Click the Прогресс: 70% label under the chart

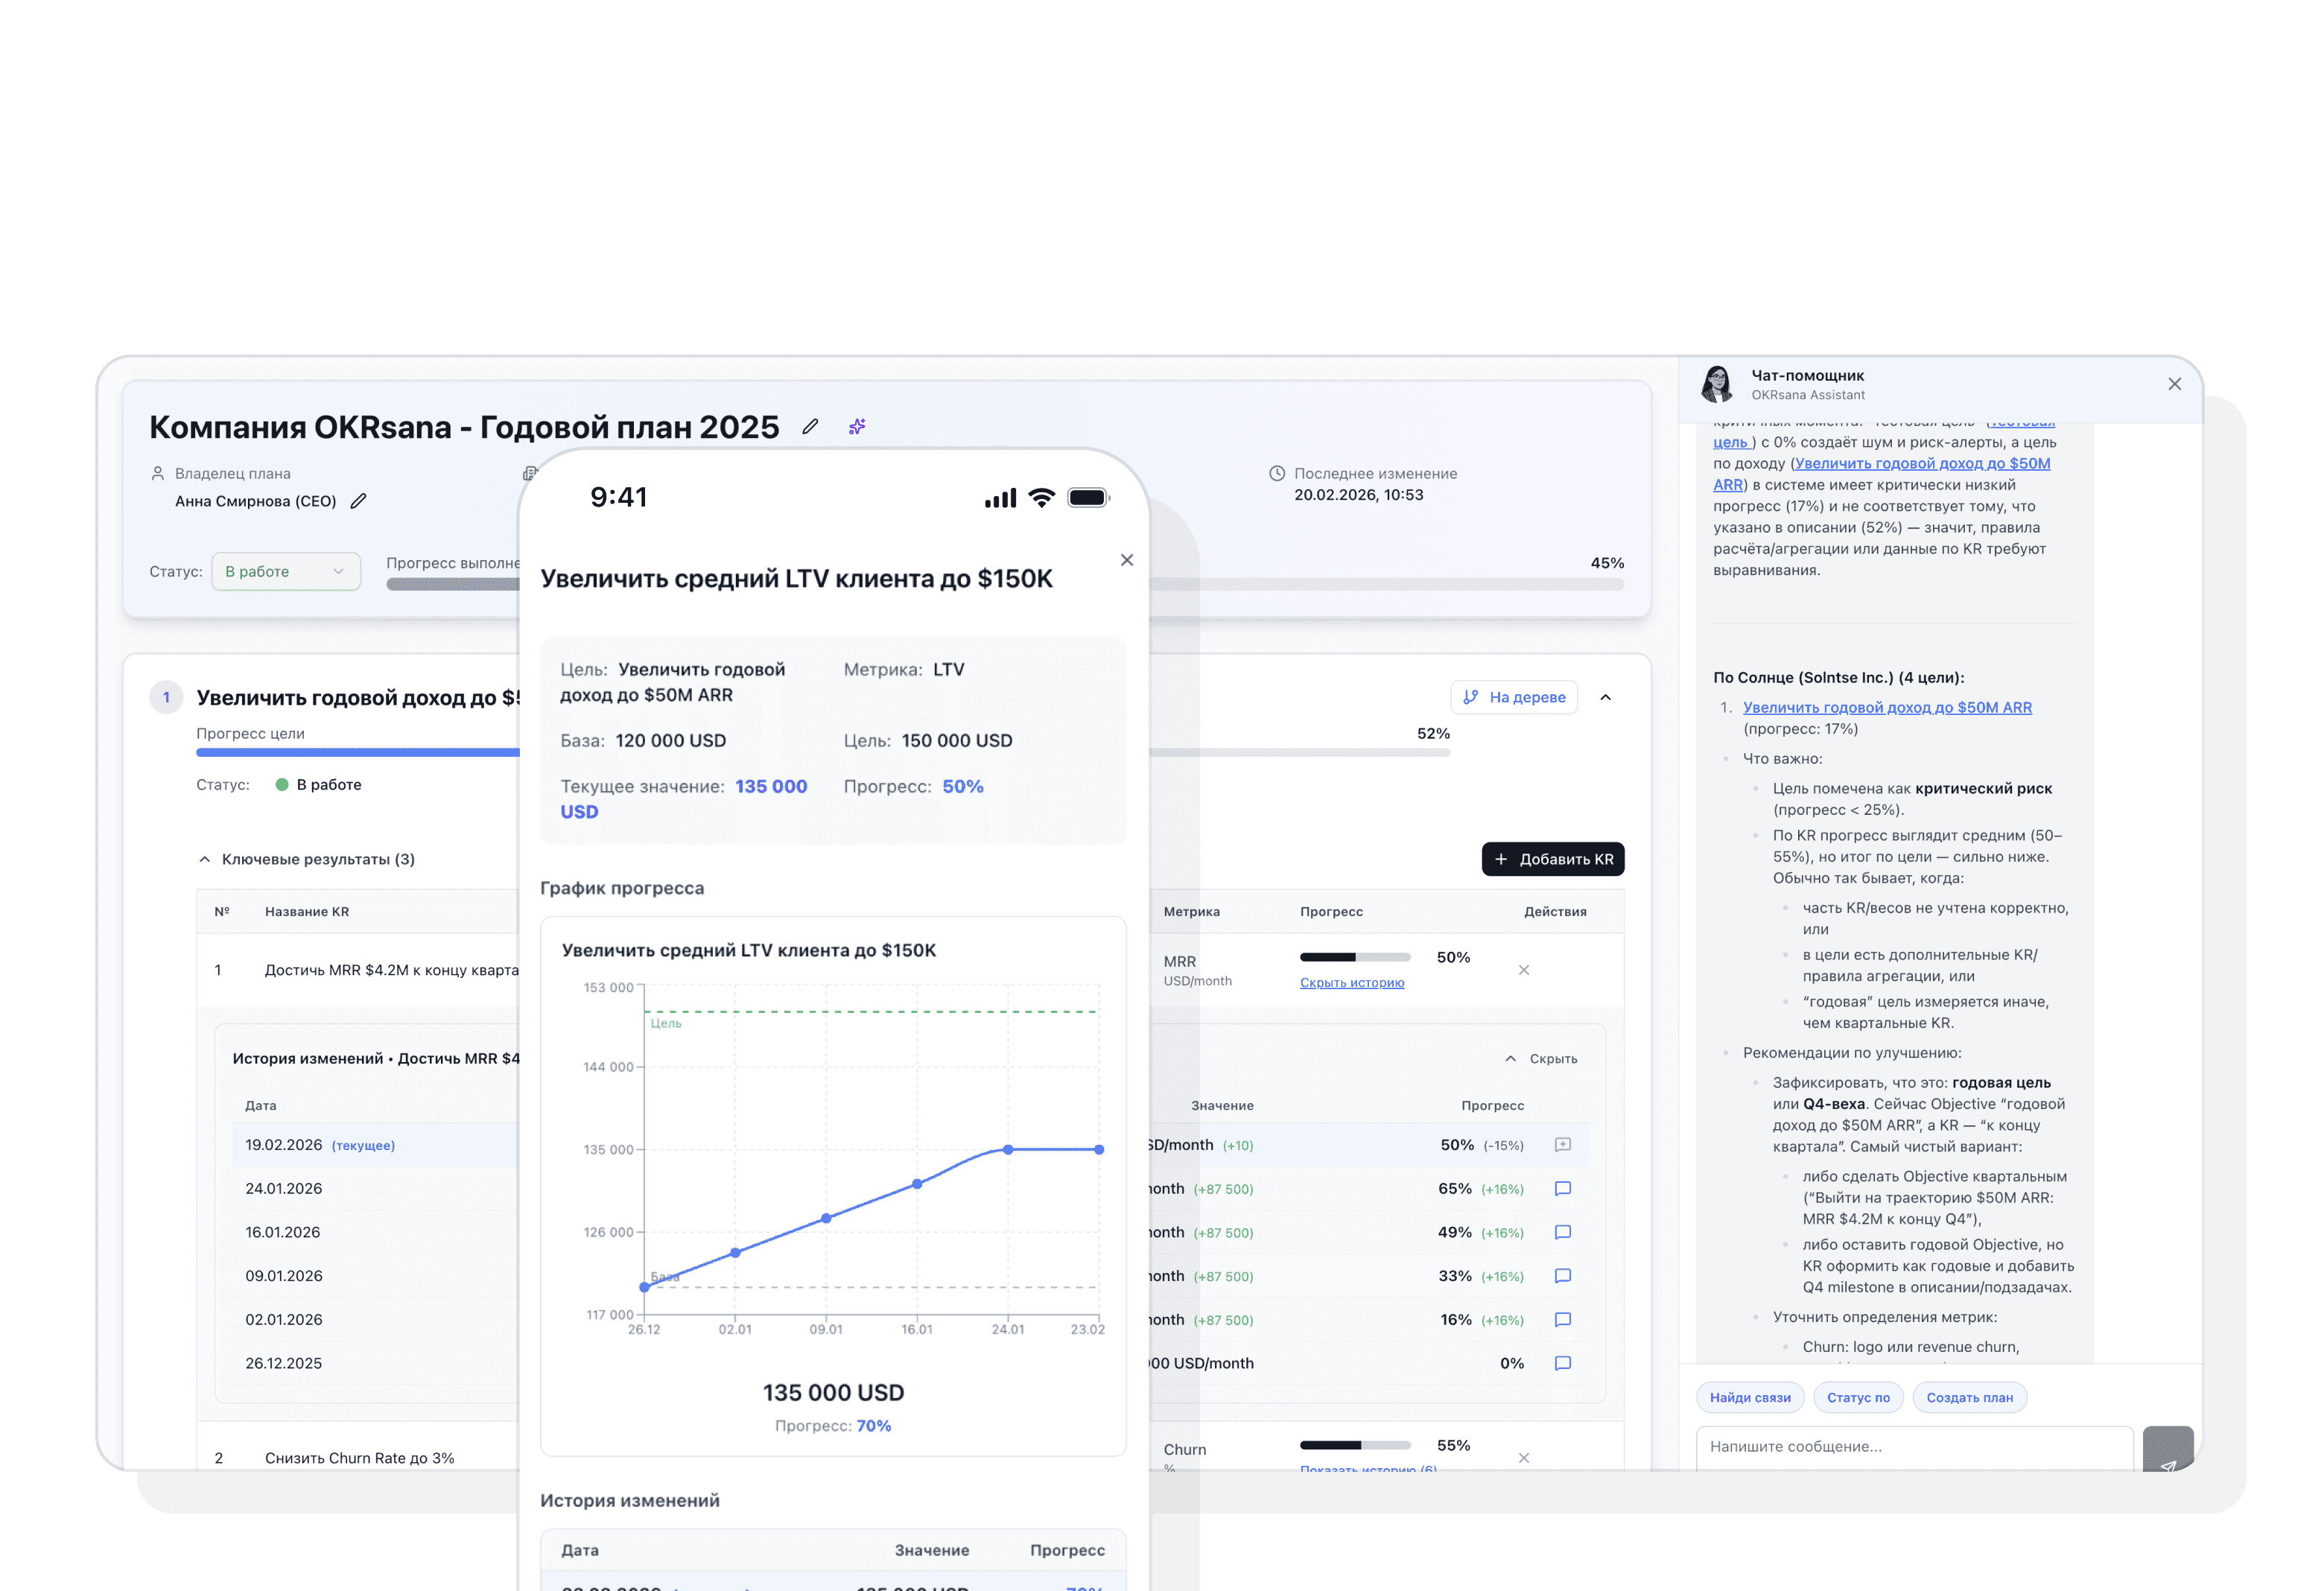(833, 1426)
